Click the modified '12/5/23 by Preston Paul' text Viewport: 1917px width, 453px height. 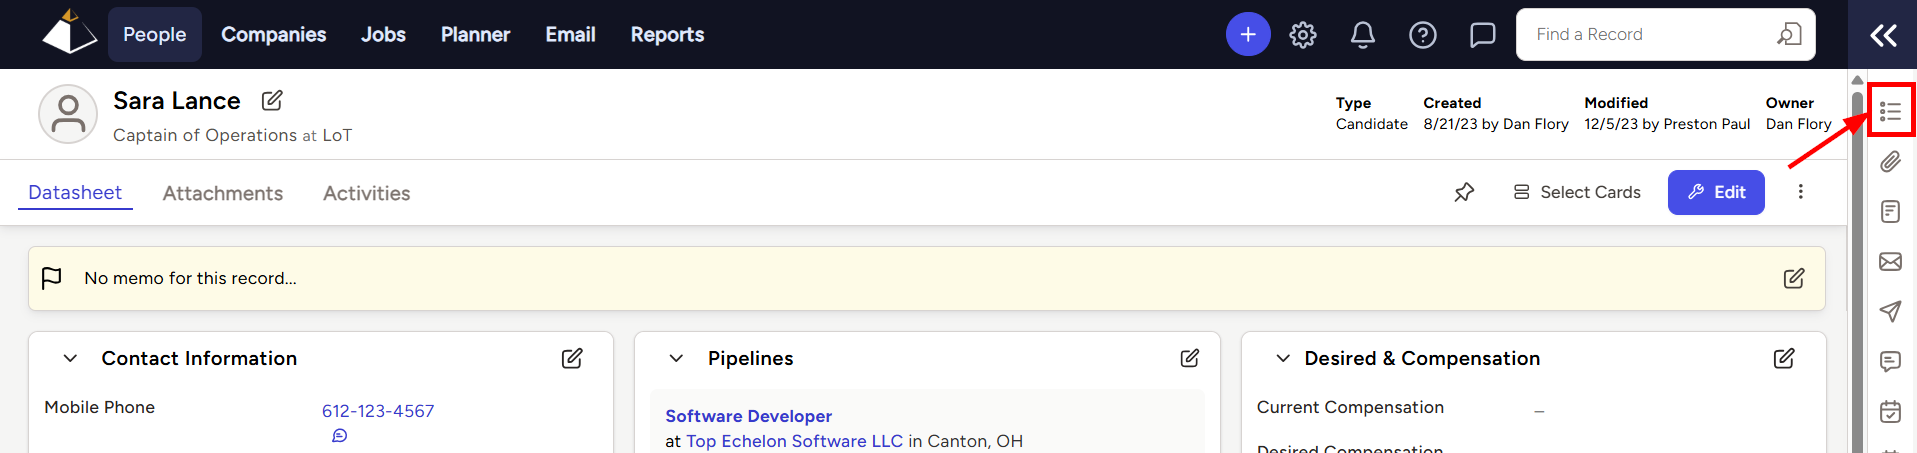pos(1667,124)
